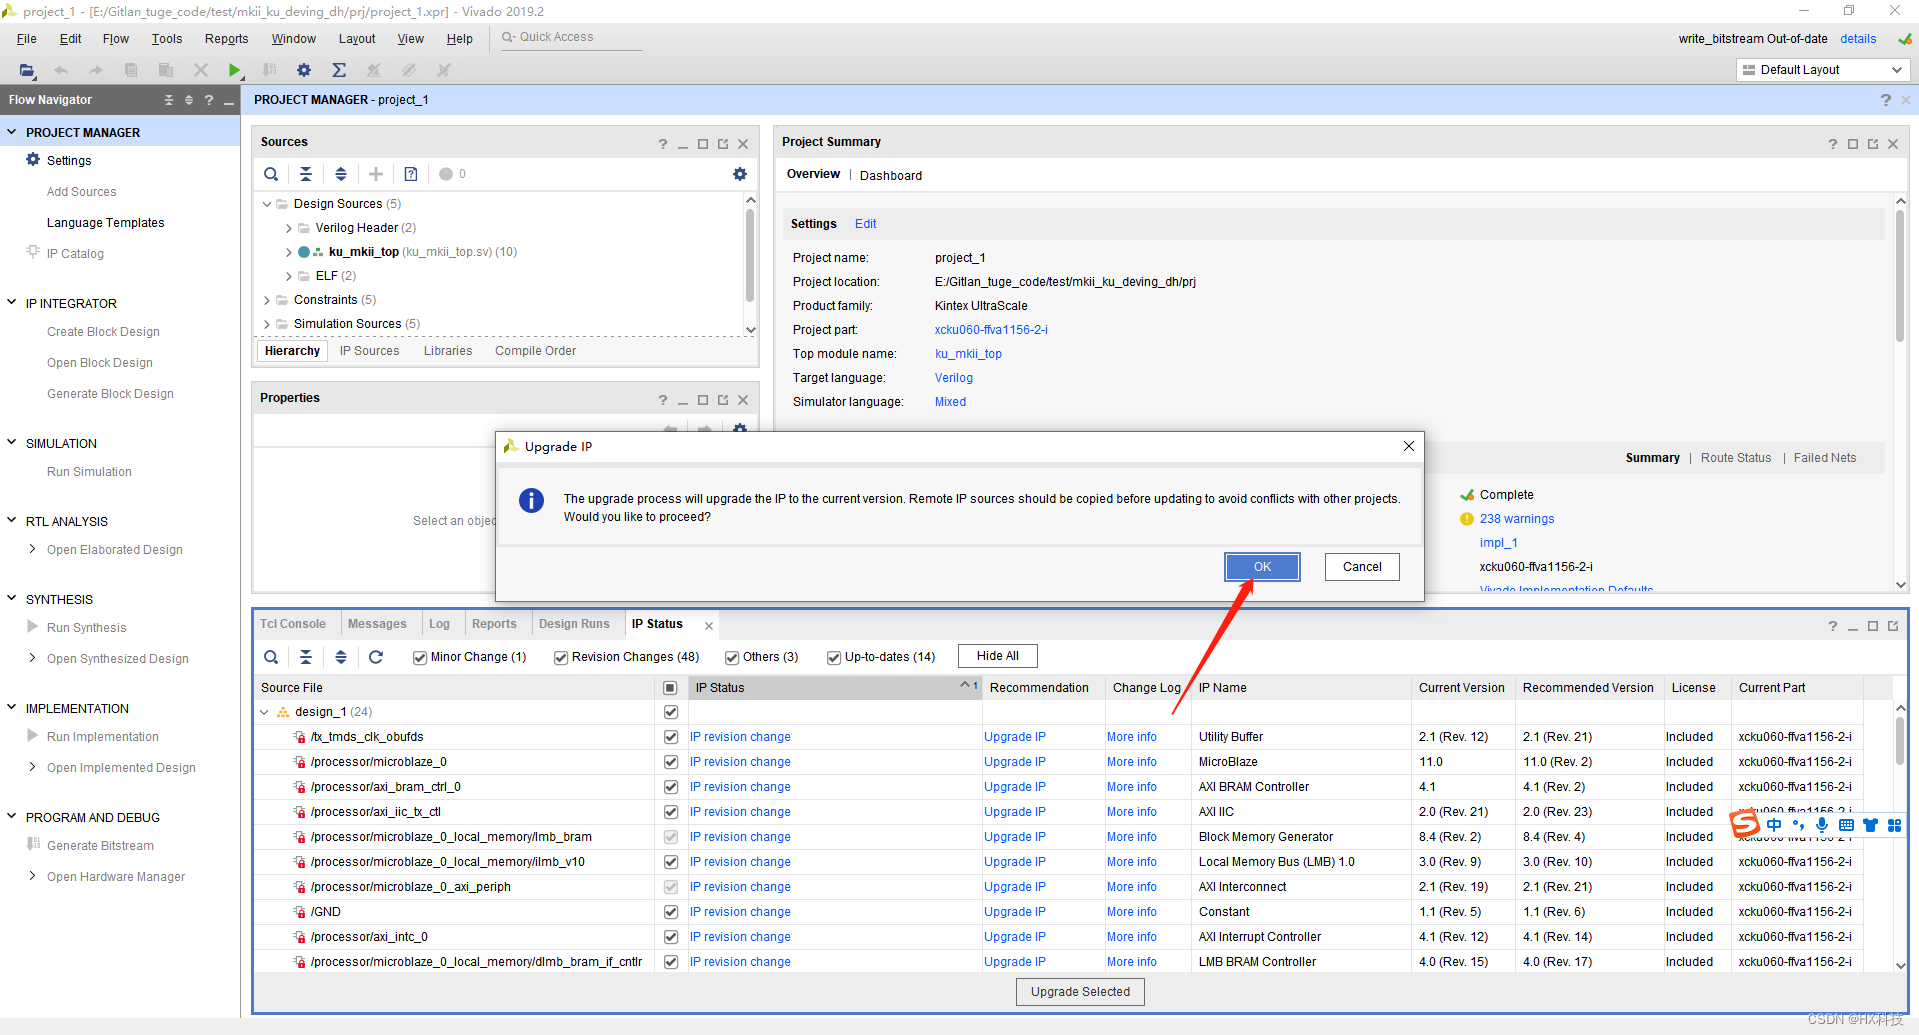
Task: Open the Reports menu
Action: [x=226, y=39]
